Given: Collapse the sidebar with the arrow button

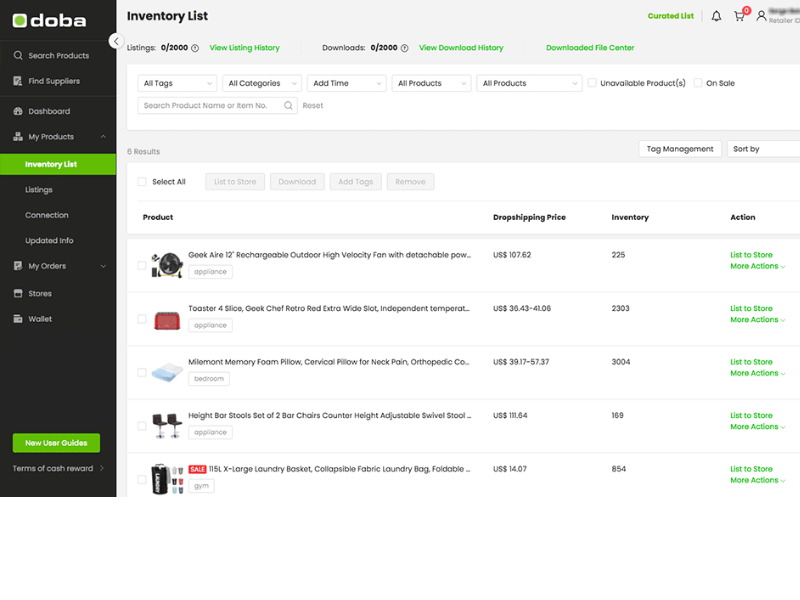Looking at the screenshot, I should pos(116,41).
